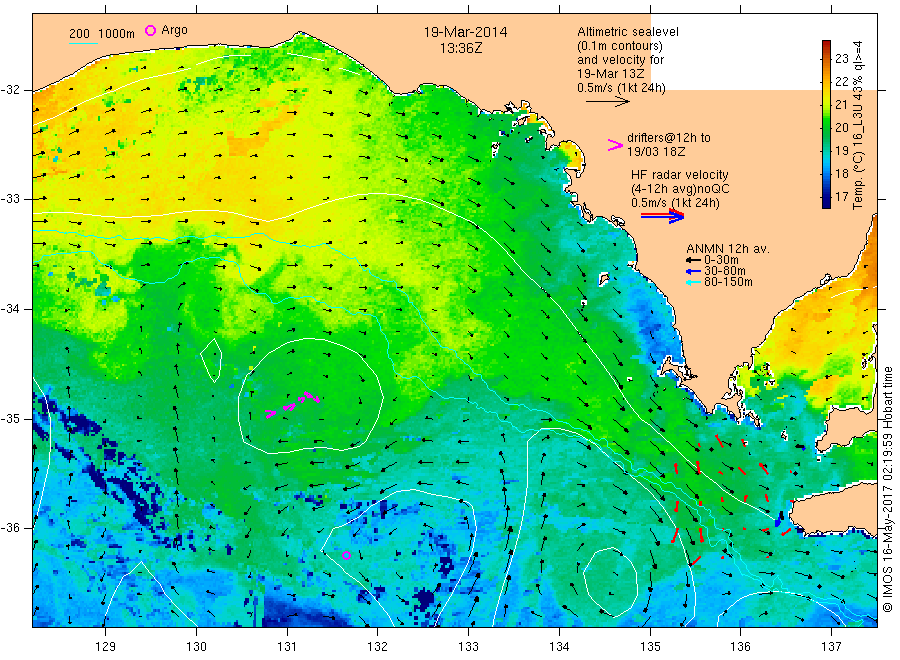This screenshot has width=900, height=660.
Task: Click the red-blue HF radar velocity arrow
Action: click(662, 216)
